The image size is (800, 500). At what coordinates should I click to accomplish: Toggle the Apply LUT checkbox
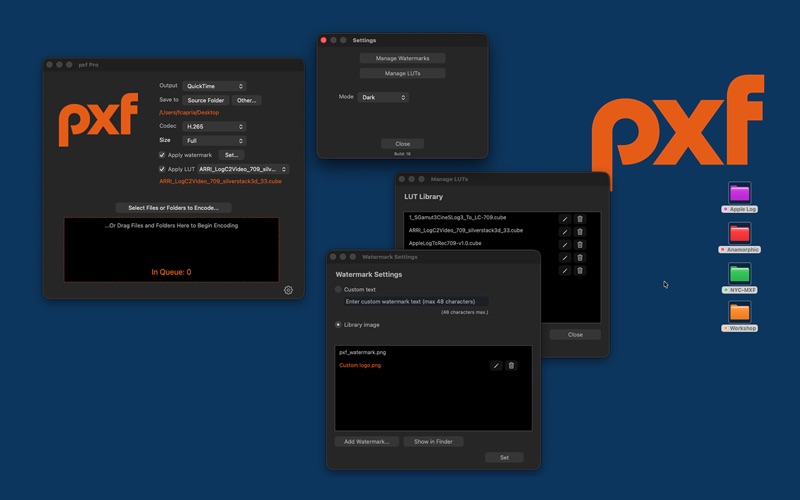[162, 169]
